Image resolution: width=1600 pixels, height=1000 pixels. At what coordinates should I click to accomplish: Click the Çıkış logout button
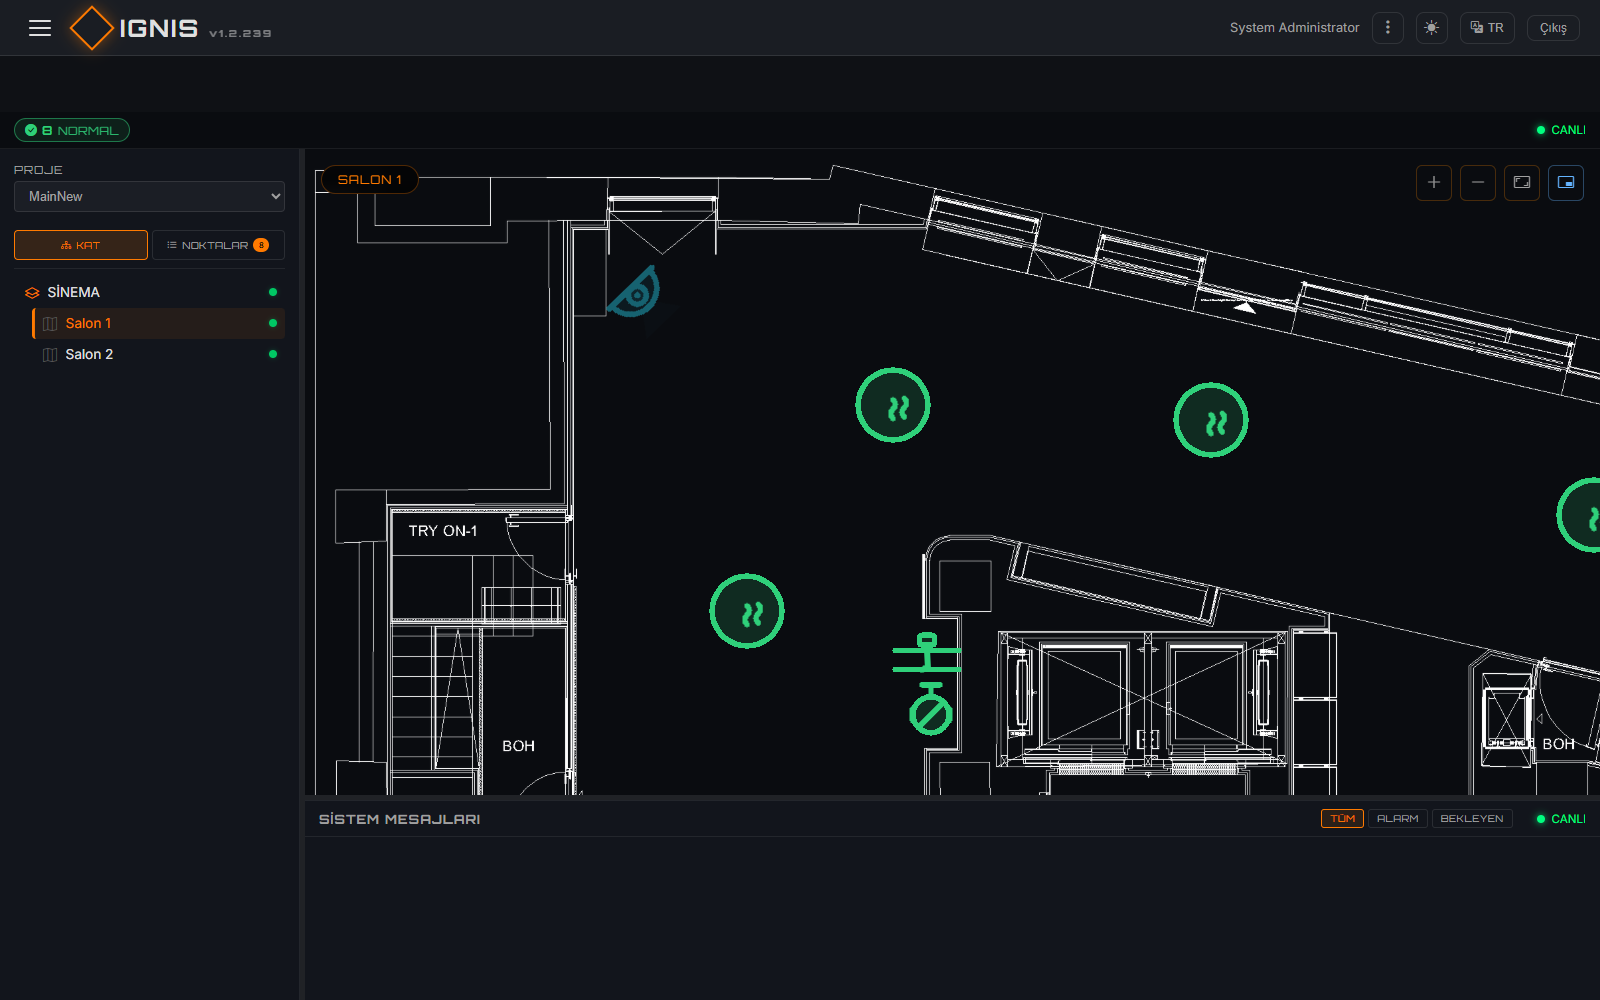click(x=1553, y=28)
